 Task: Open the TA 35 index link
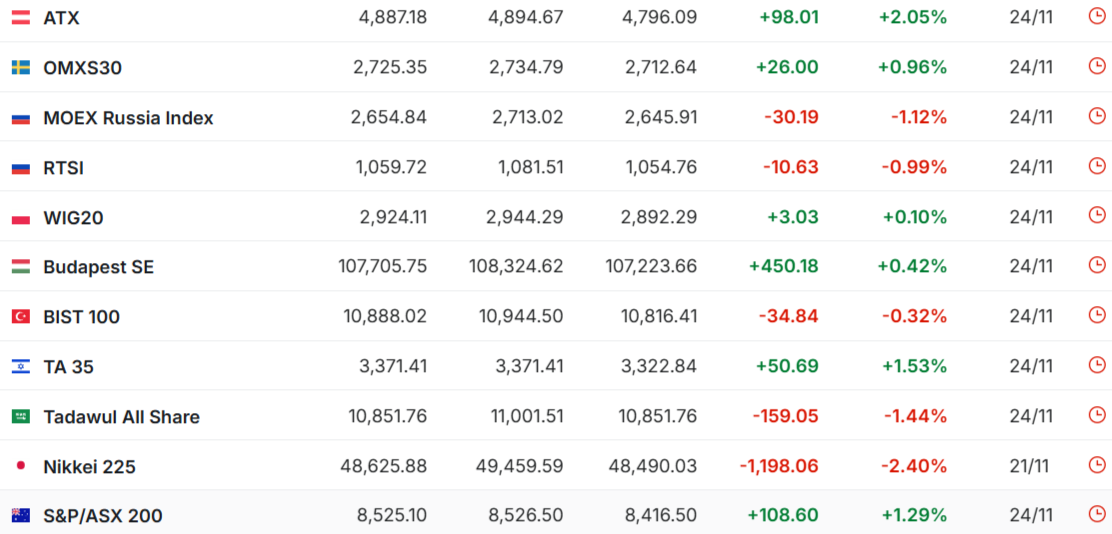[x=68, y=367]
